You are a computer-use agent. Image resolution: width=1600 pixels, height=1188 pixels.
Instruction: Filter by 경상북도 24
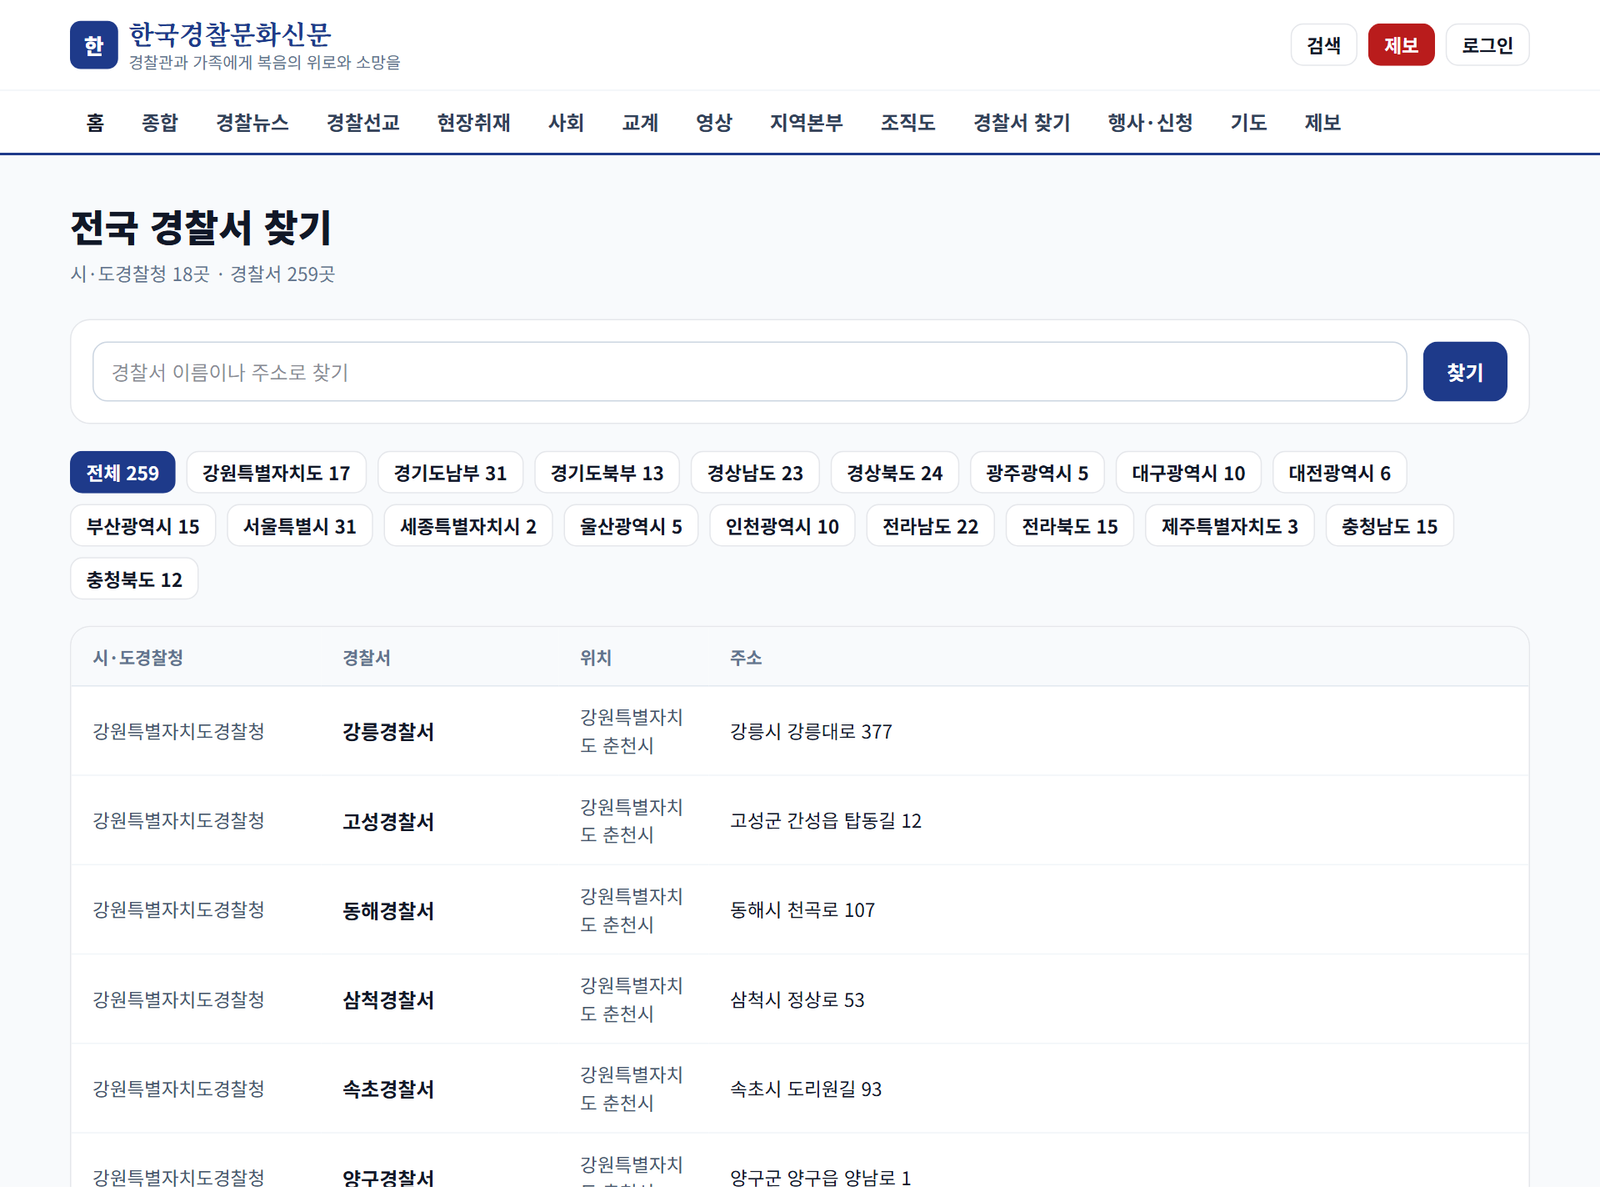(895, 473)
